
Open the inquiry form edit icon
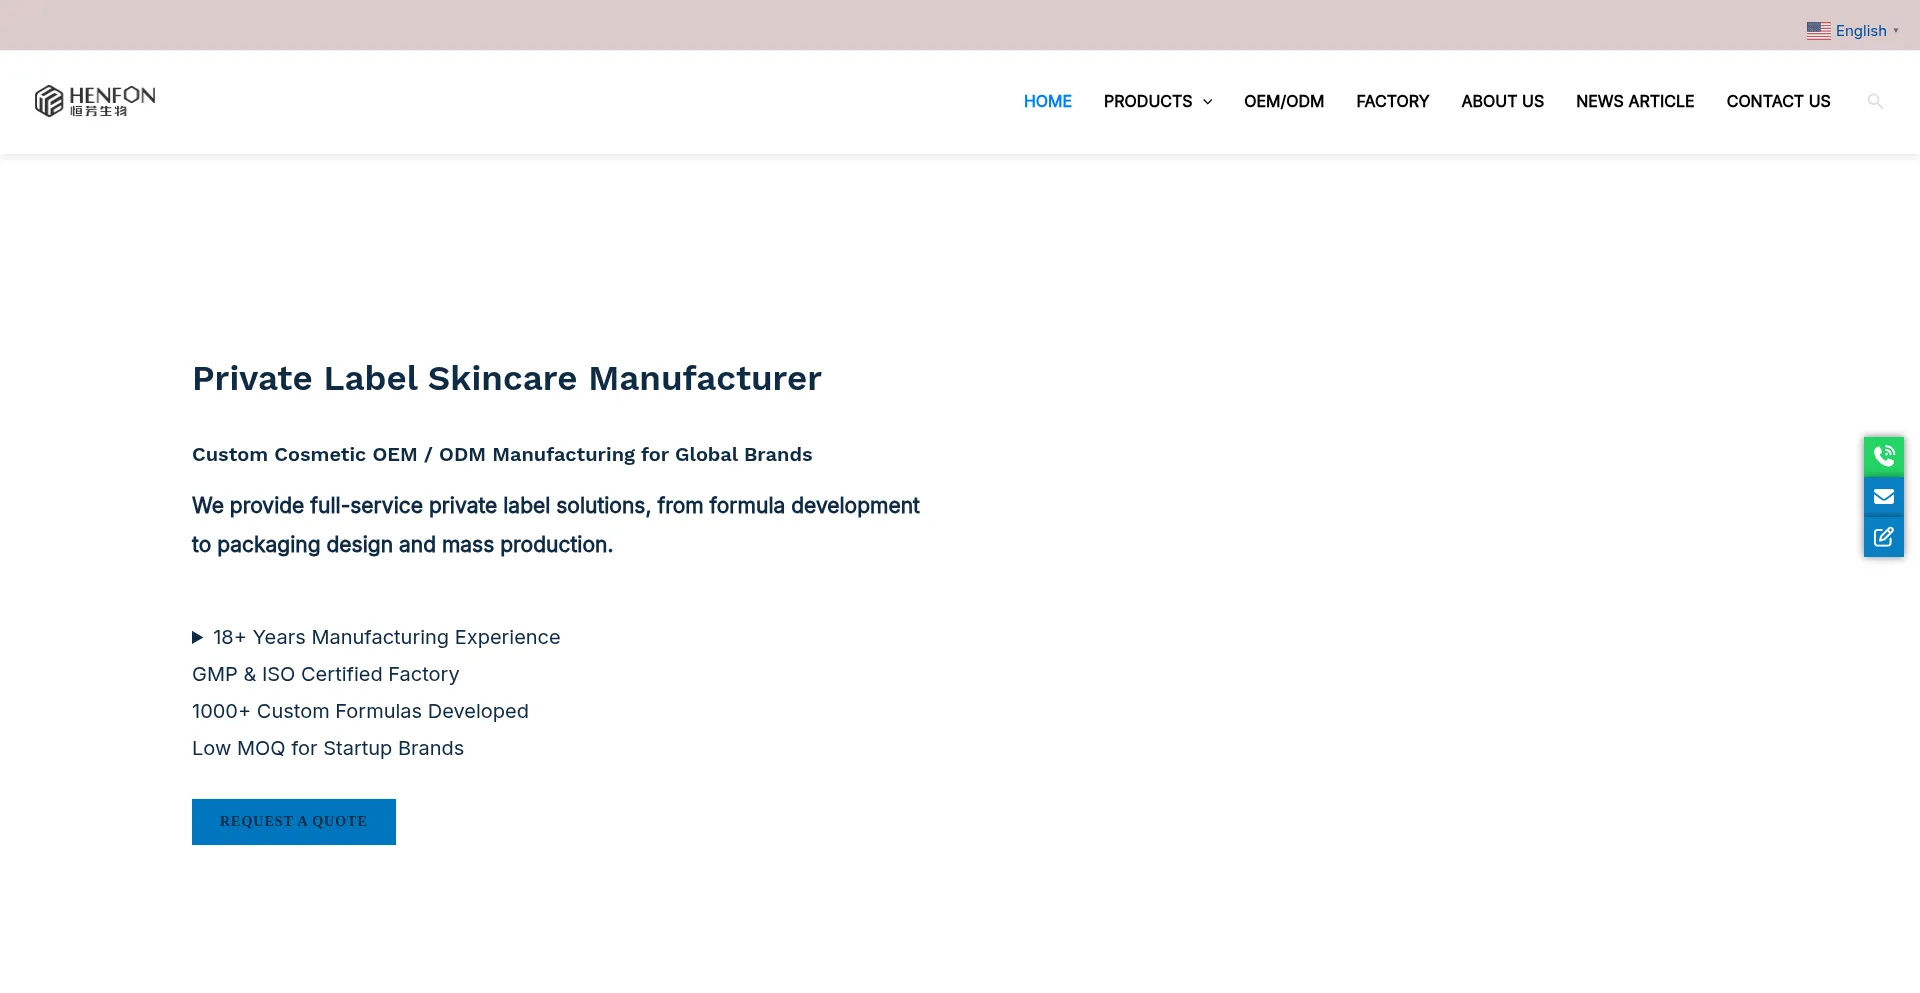tap(1884, 537)
